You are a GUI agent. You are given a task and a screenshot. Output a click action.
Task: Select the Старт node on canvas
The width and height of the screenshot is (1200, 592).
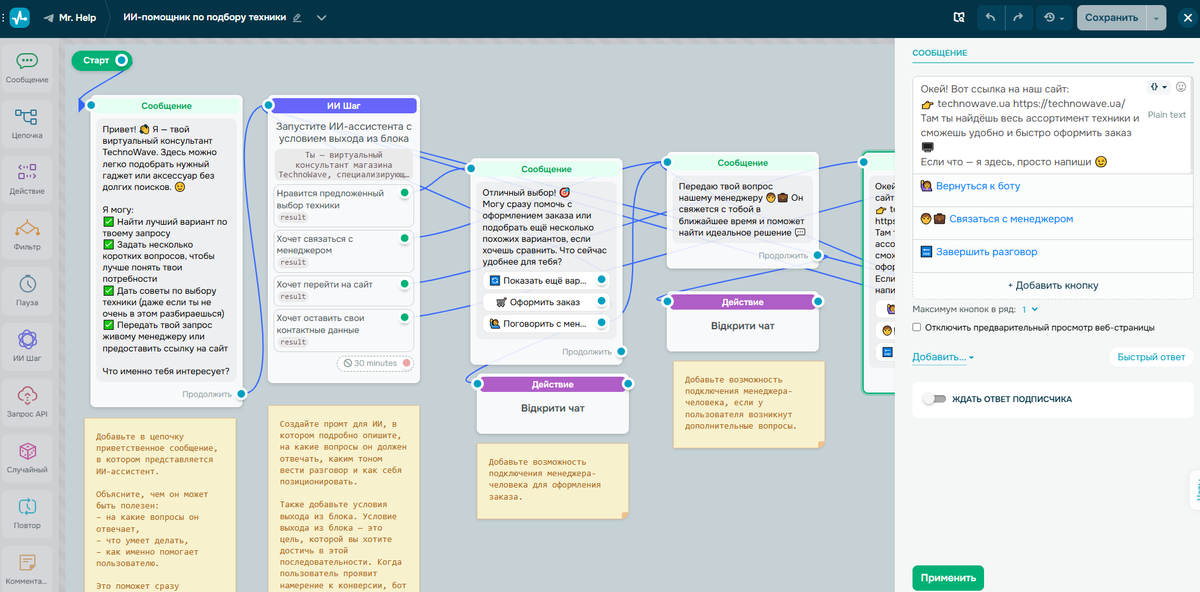[101, 61]
